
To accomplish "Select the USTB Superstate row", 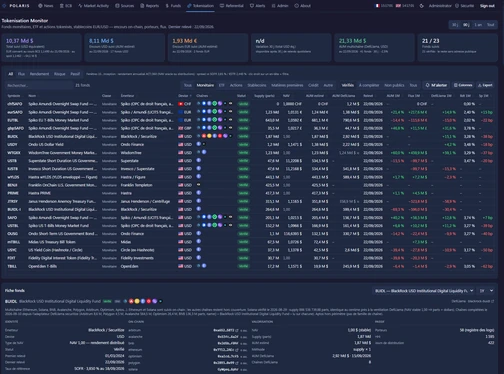I will (x=249, y=161).
